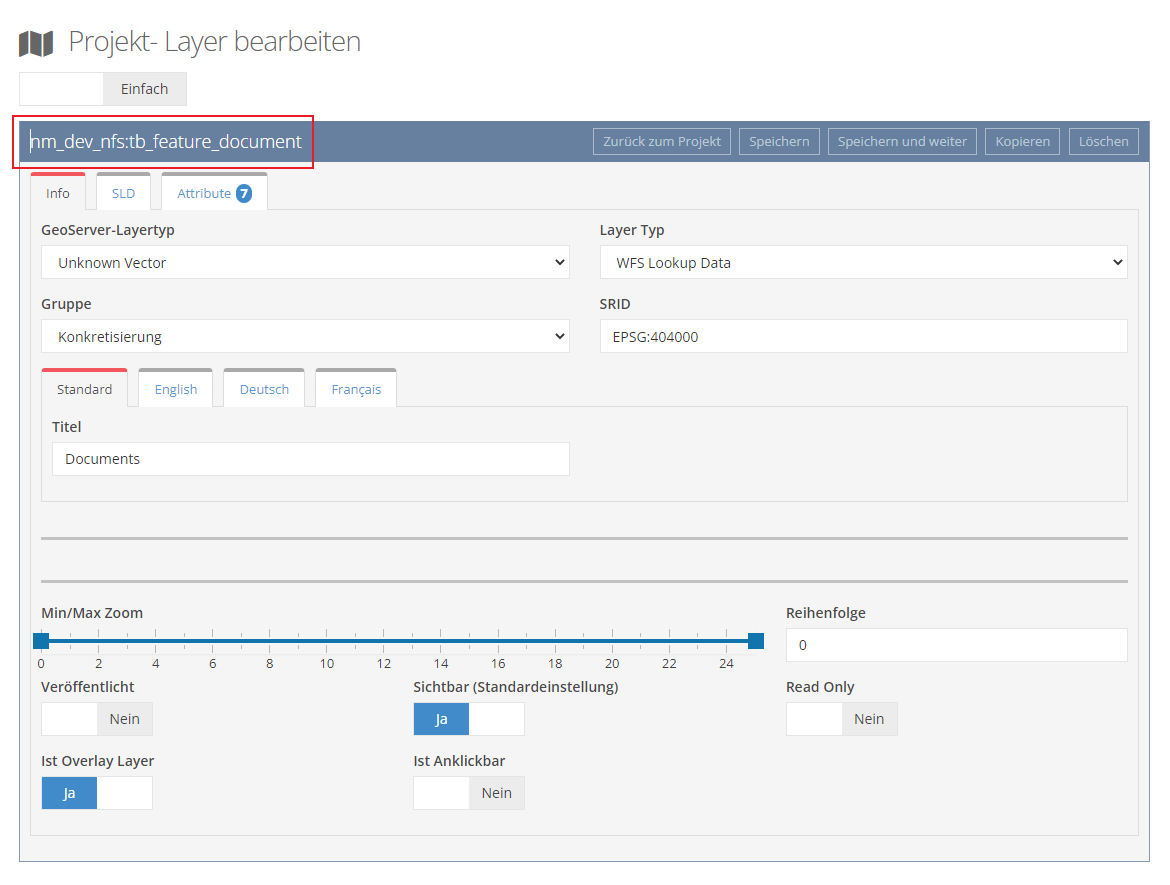Viewport: 1170px width, 885px height.
Task: Open the Gruppe dropdown
Action: pyautogui.click(x=305, y=337)
